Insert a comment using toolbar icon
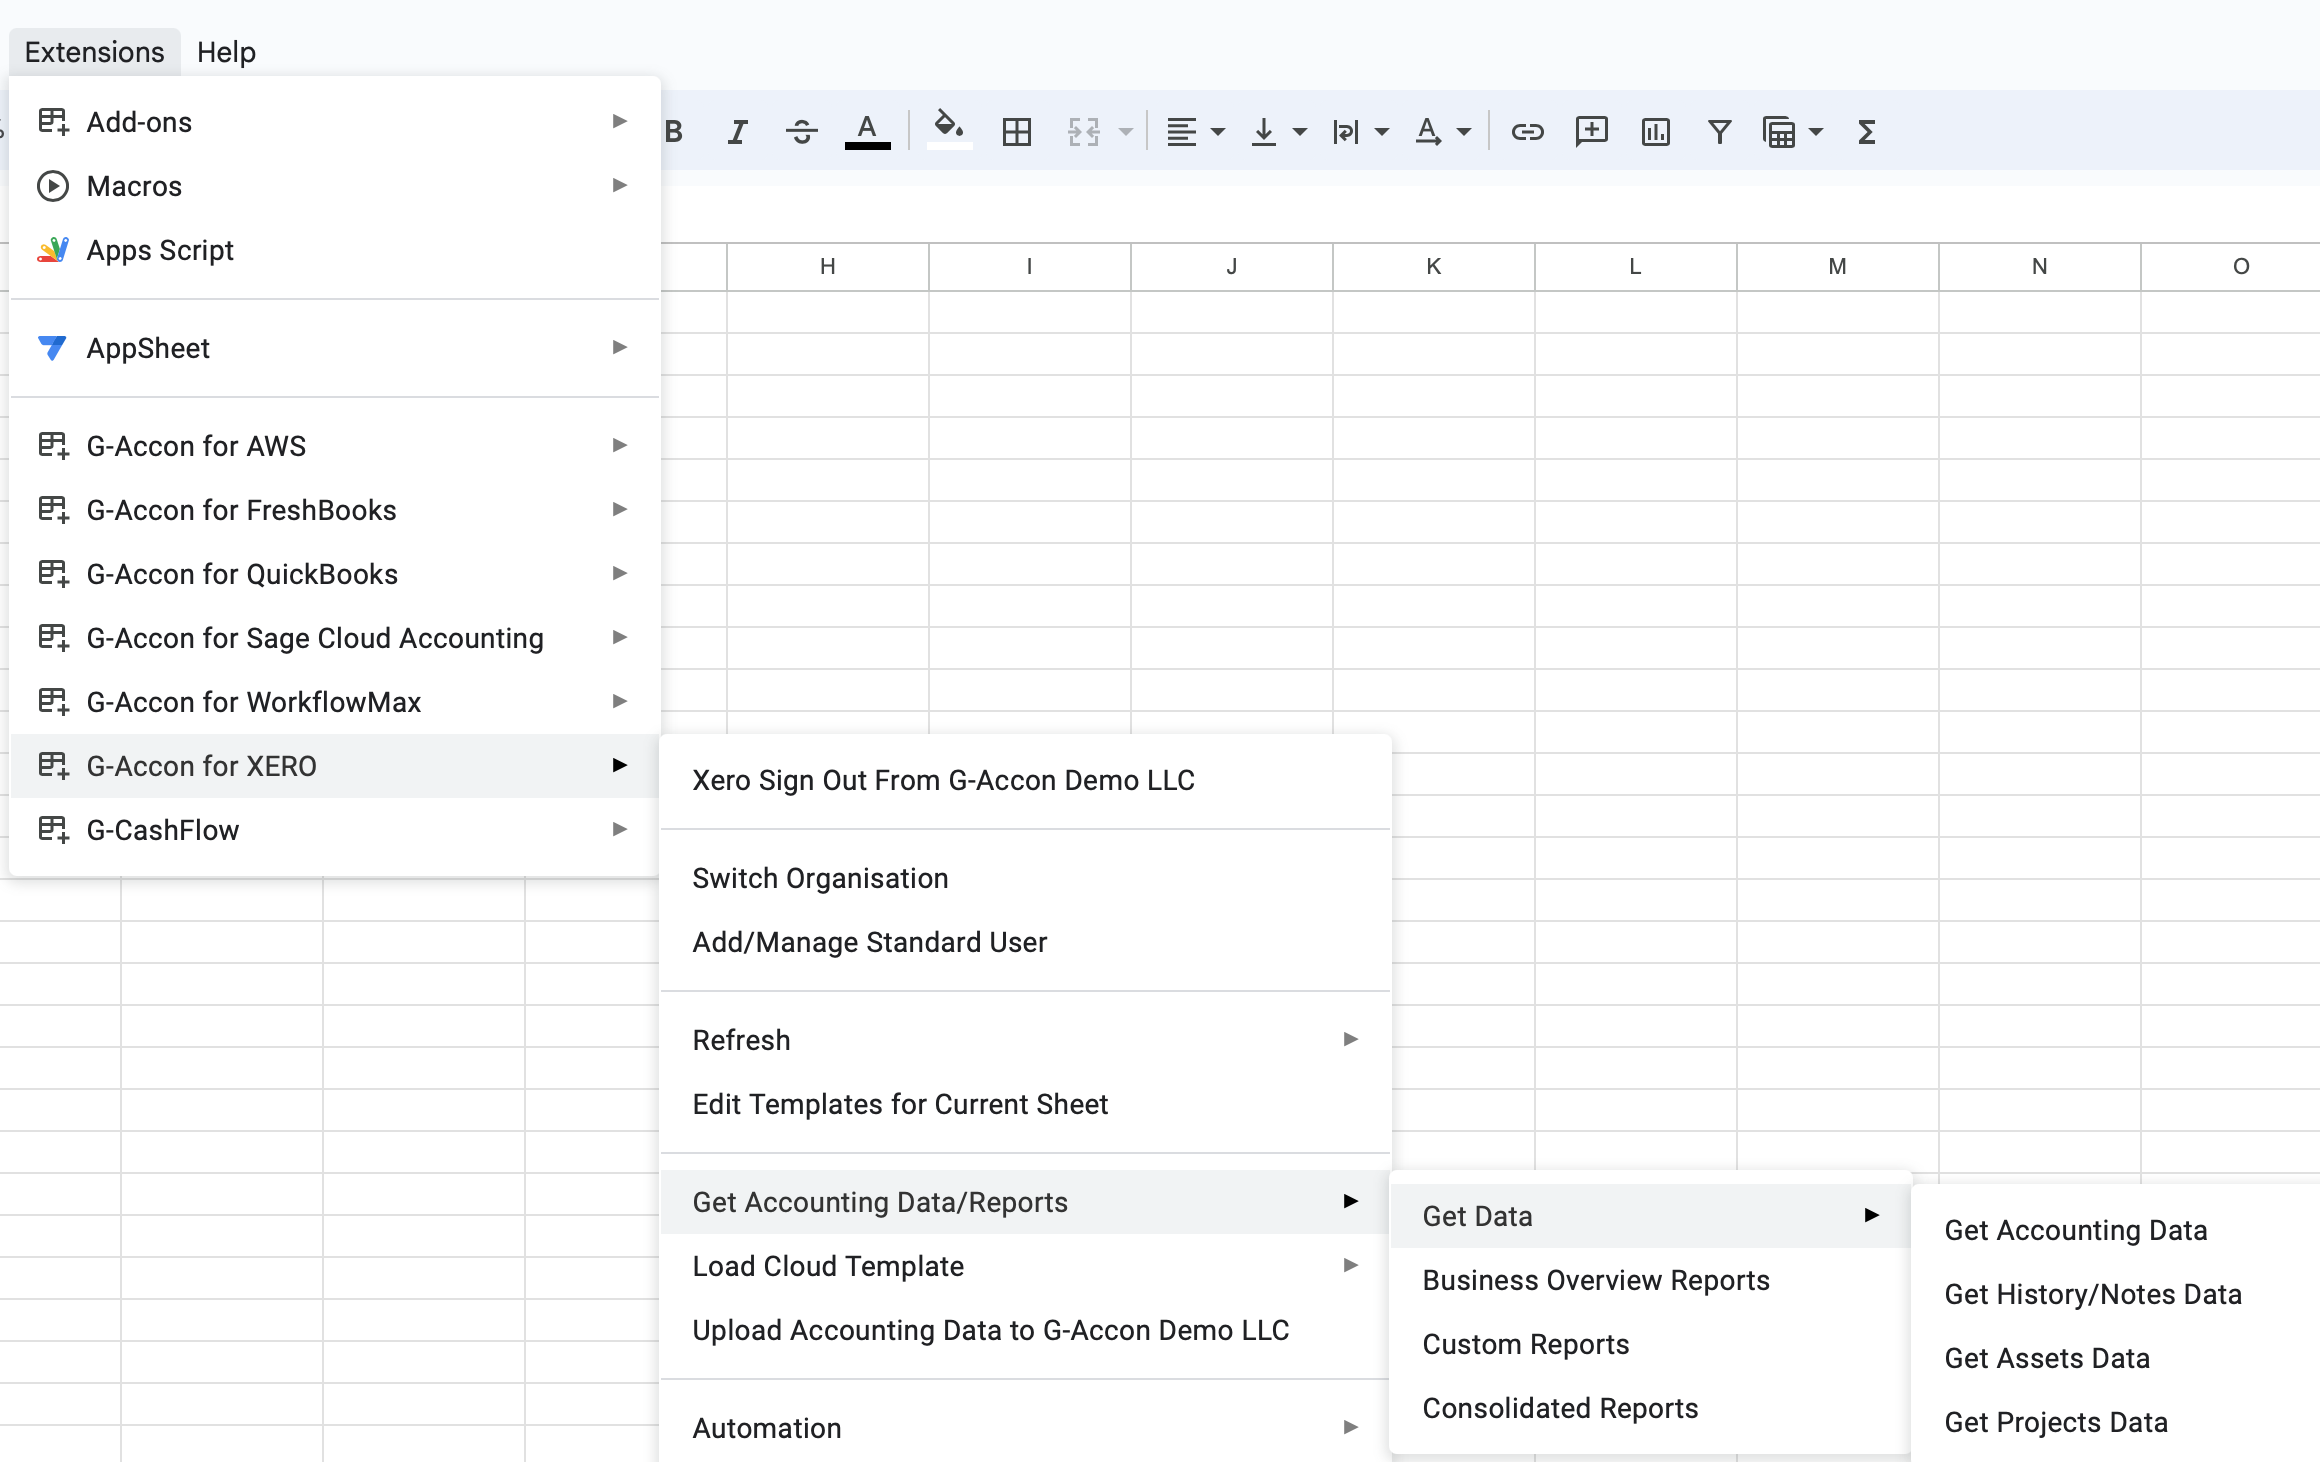The image size is (2320, 1462). [1591, 132]
